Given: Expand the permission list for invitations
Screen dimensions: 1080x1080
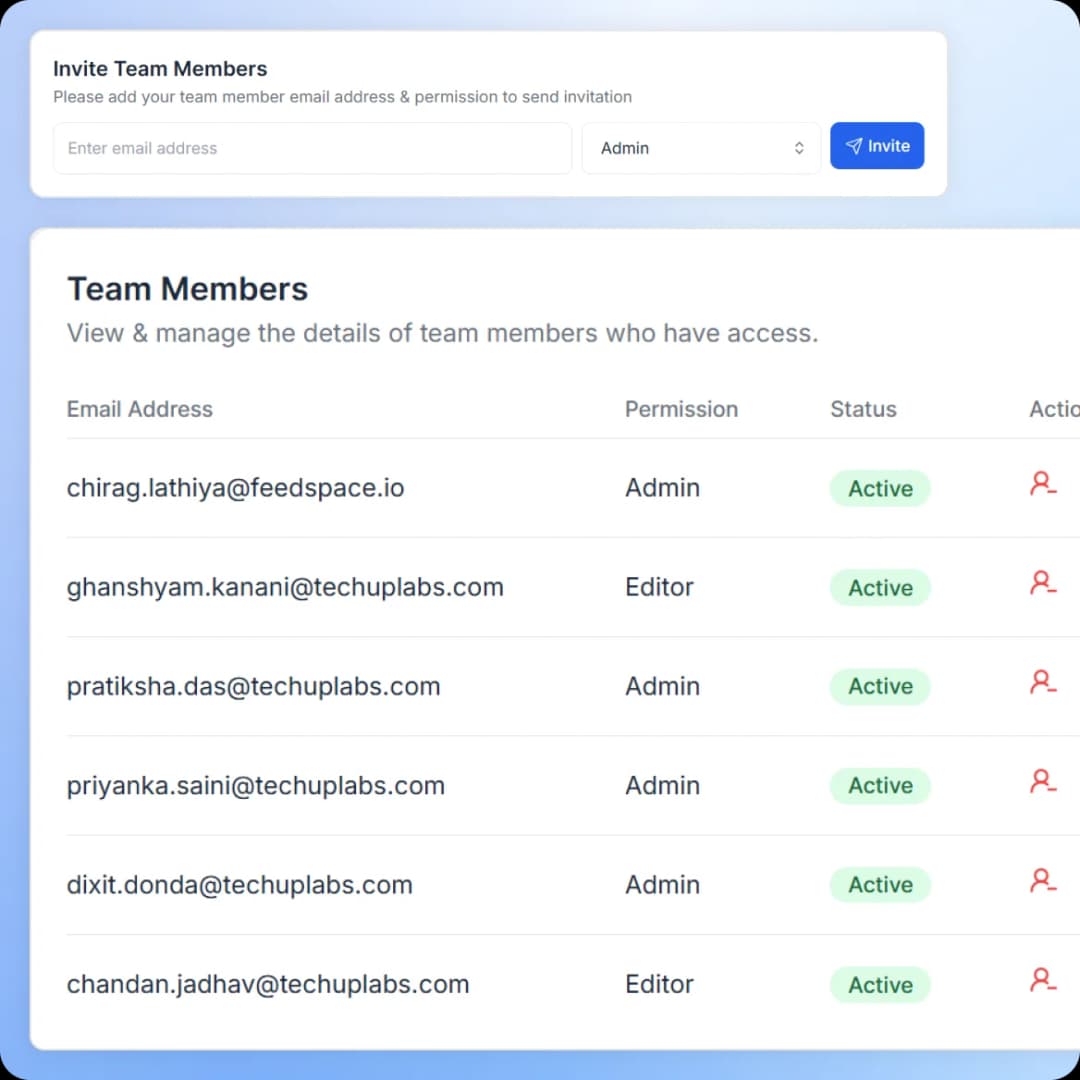Looking at the screenshot, I should tap(700, 147).
